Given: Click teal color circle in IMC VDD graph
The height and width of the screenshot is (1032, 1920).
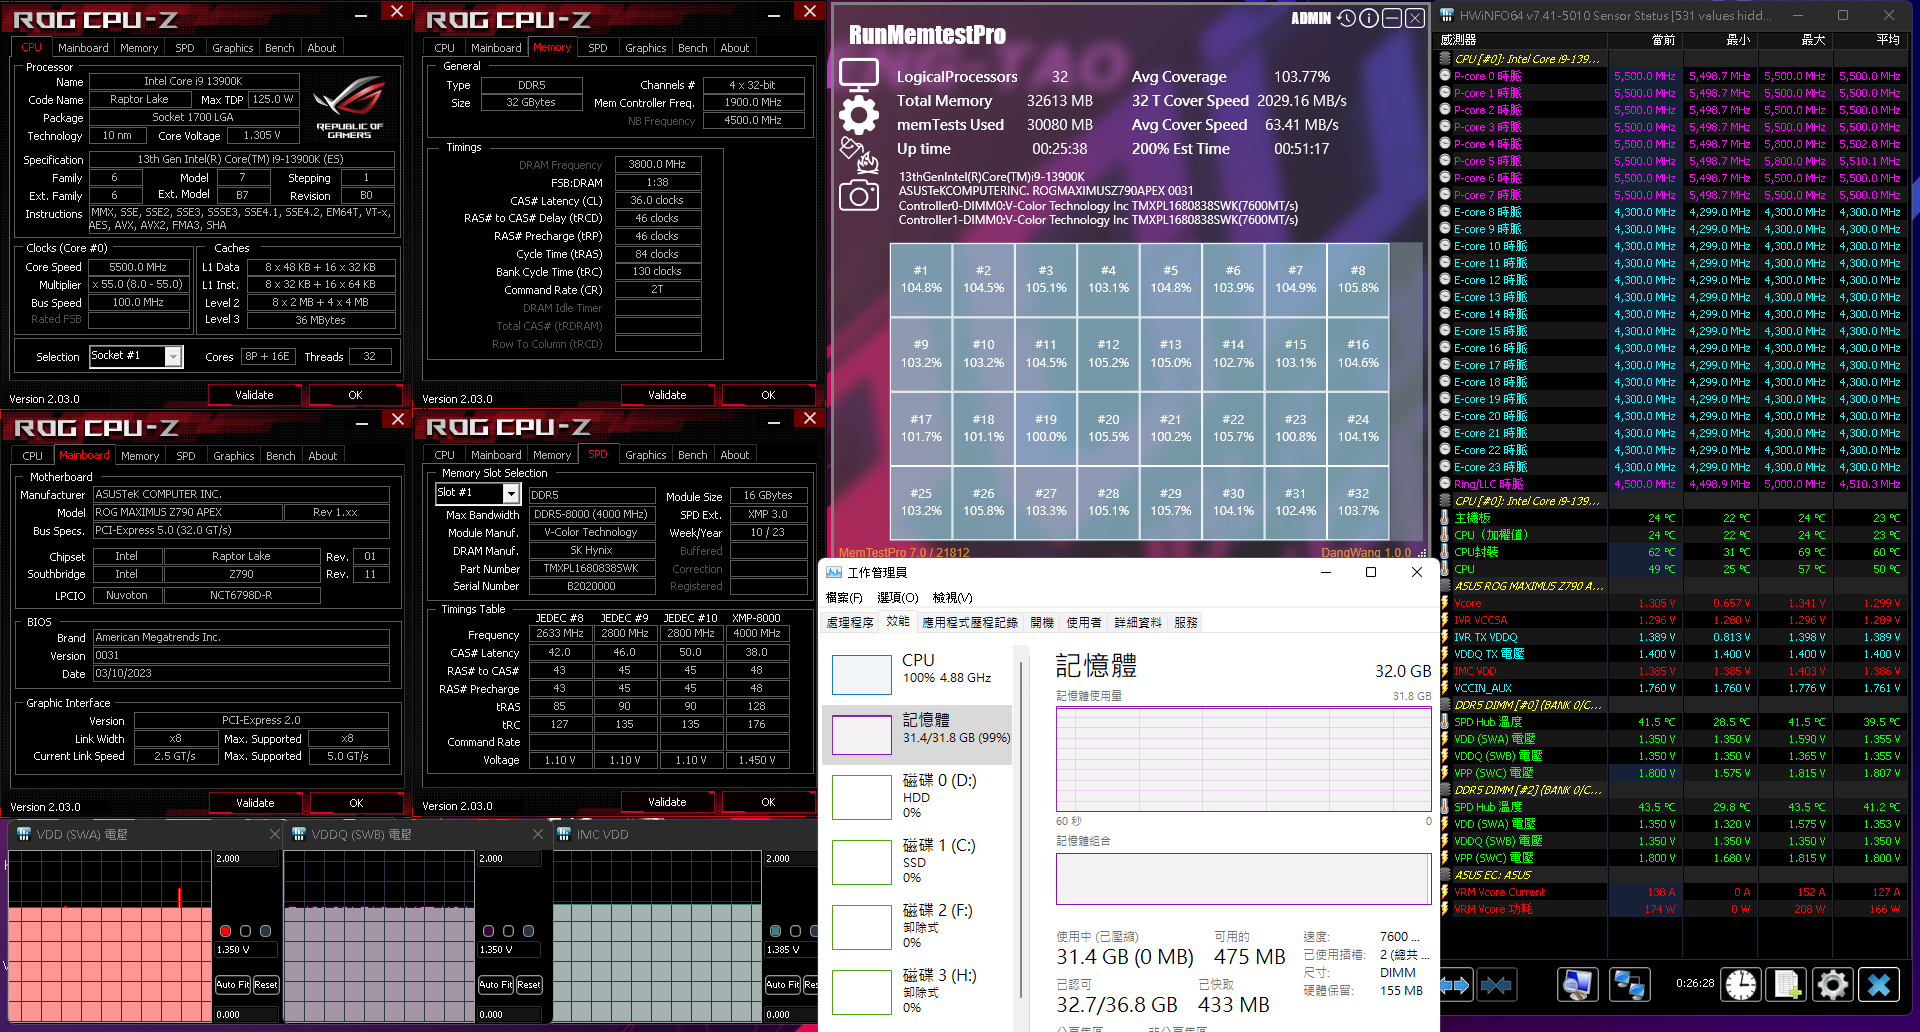Looking at the screenshot, I should click(x=775, y=931).
